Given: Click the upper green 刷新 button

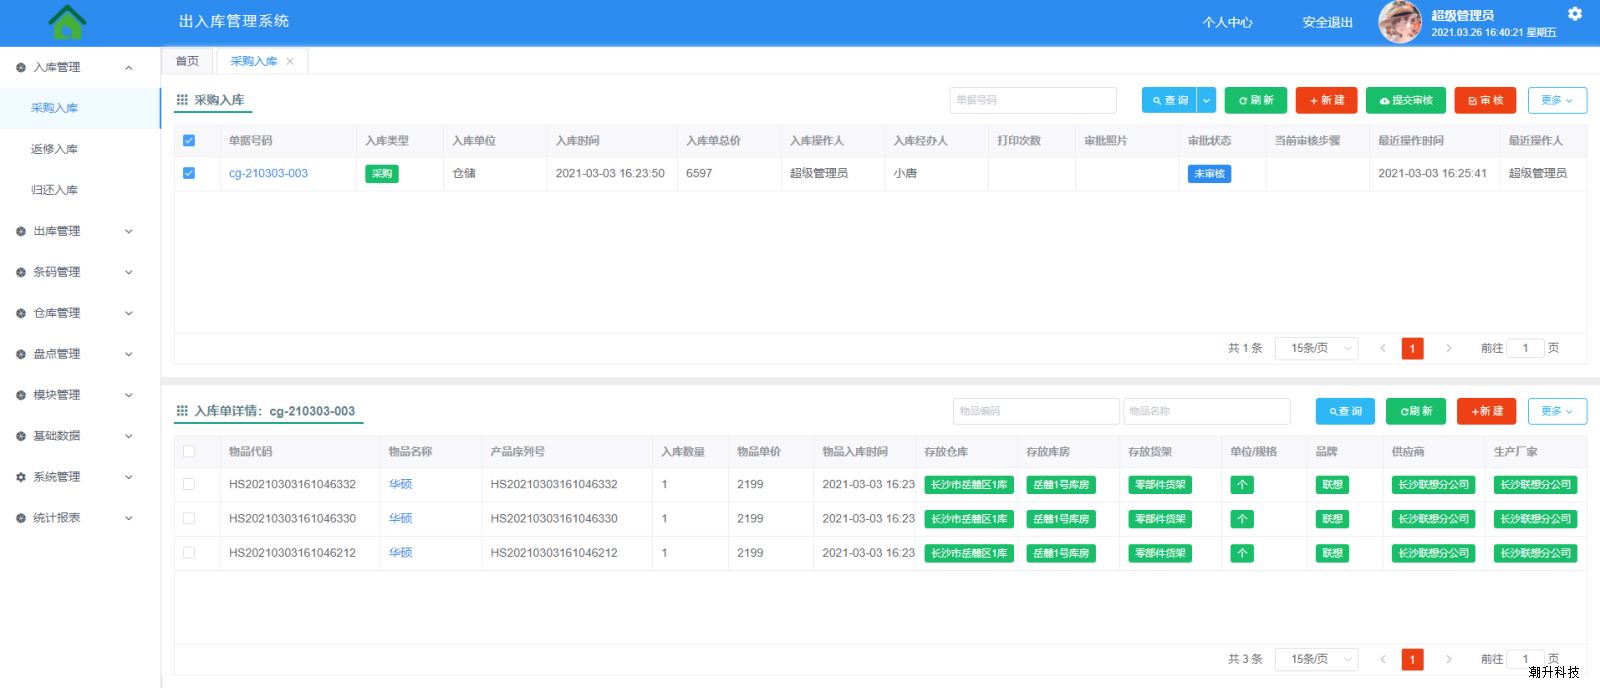Looking at the screenshot, I should pyautogui.click(x=1256, y=100).
